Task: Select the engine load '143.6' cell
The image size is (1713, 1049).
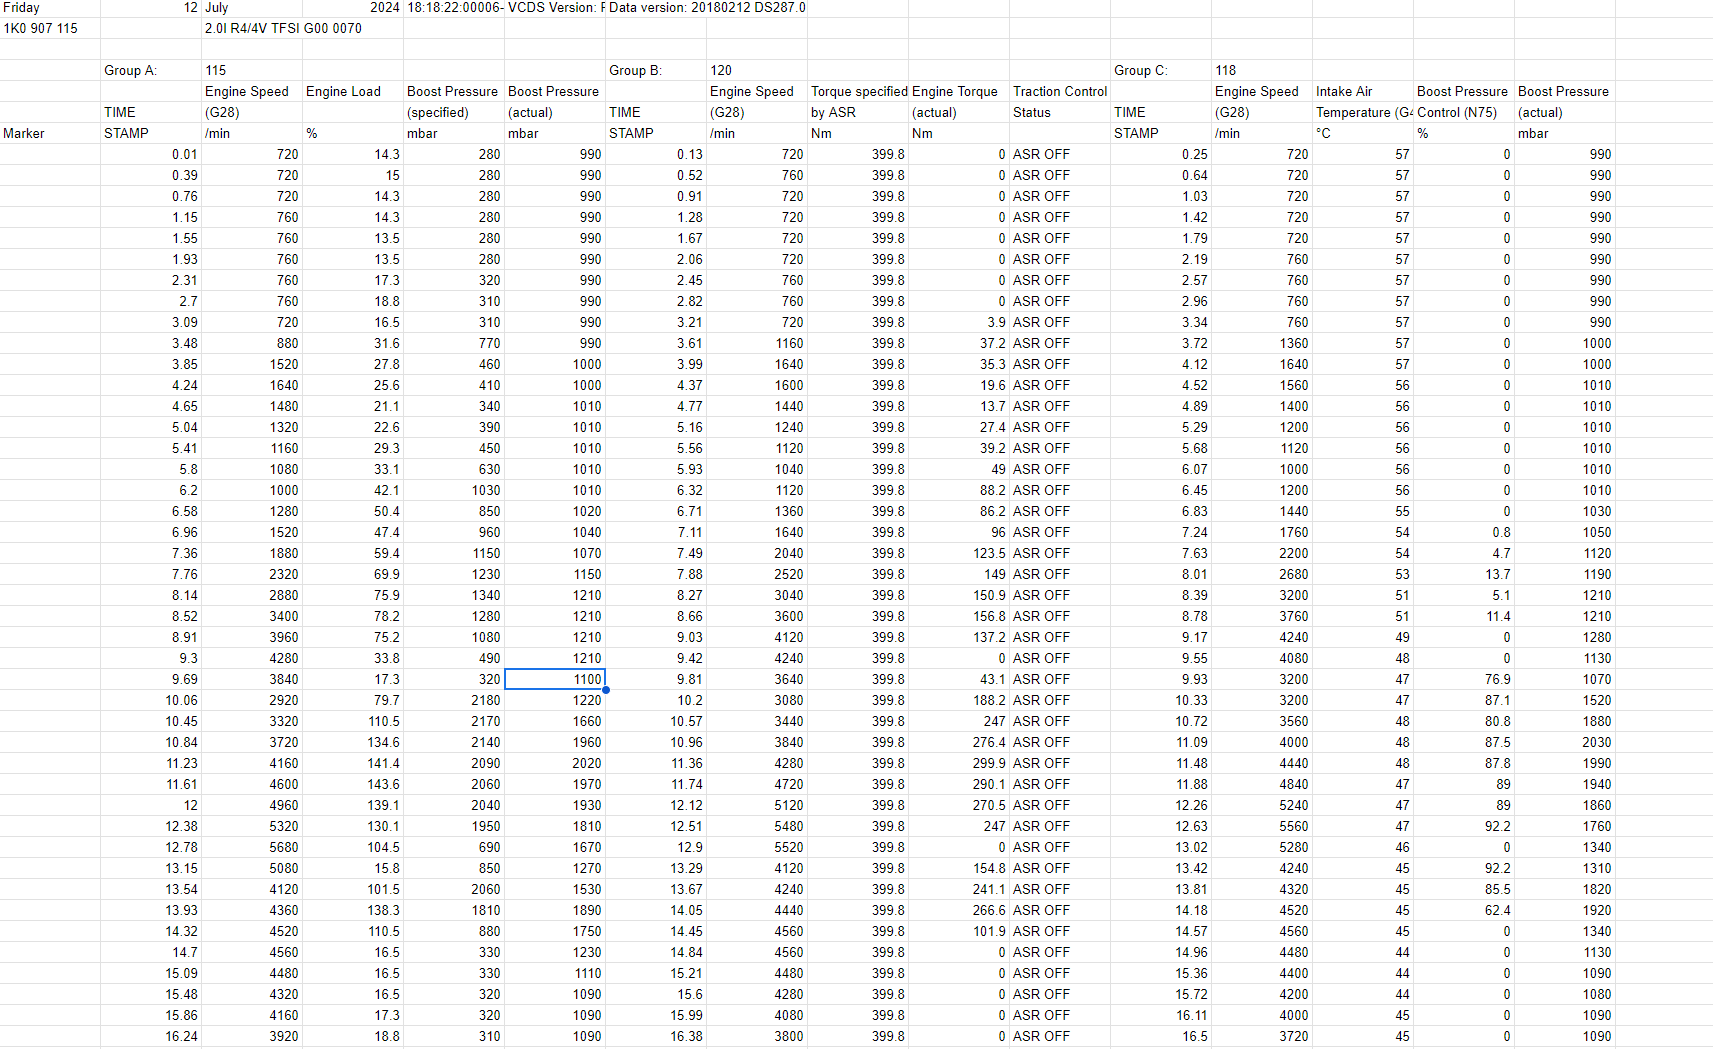Action: click(353, 784)
